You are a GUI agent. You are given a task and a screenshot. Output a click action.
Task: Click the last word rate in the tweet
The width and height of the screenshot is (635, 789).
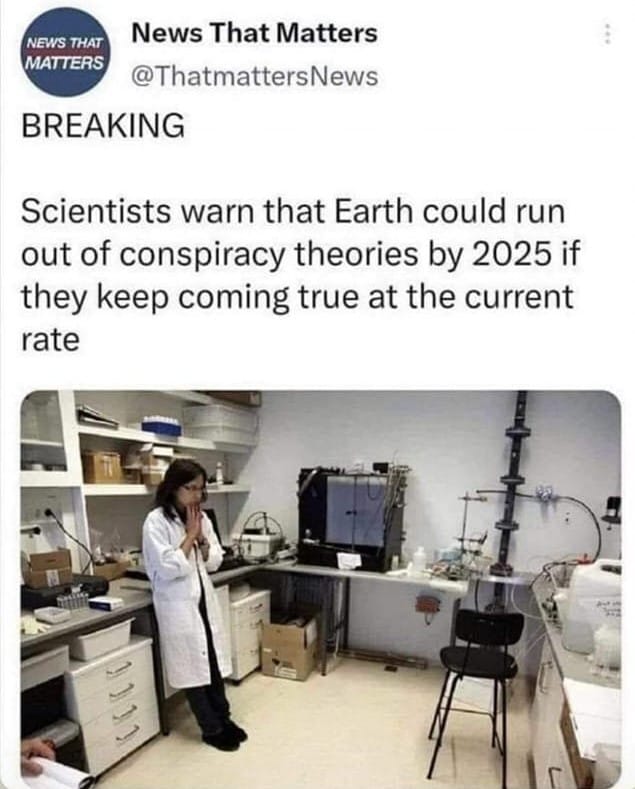50,341
